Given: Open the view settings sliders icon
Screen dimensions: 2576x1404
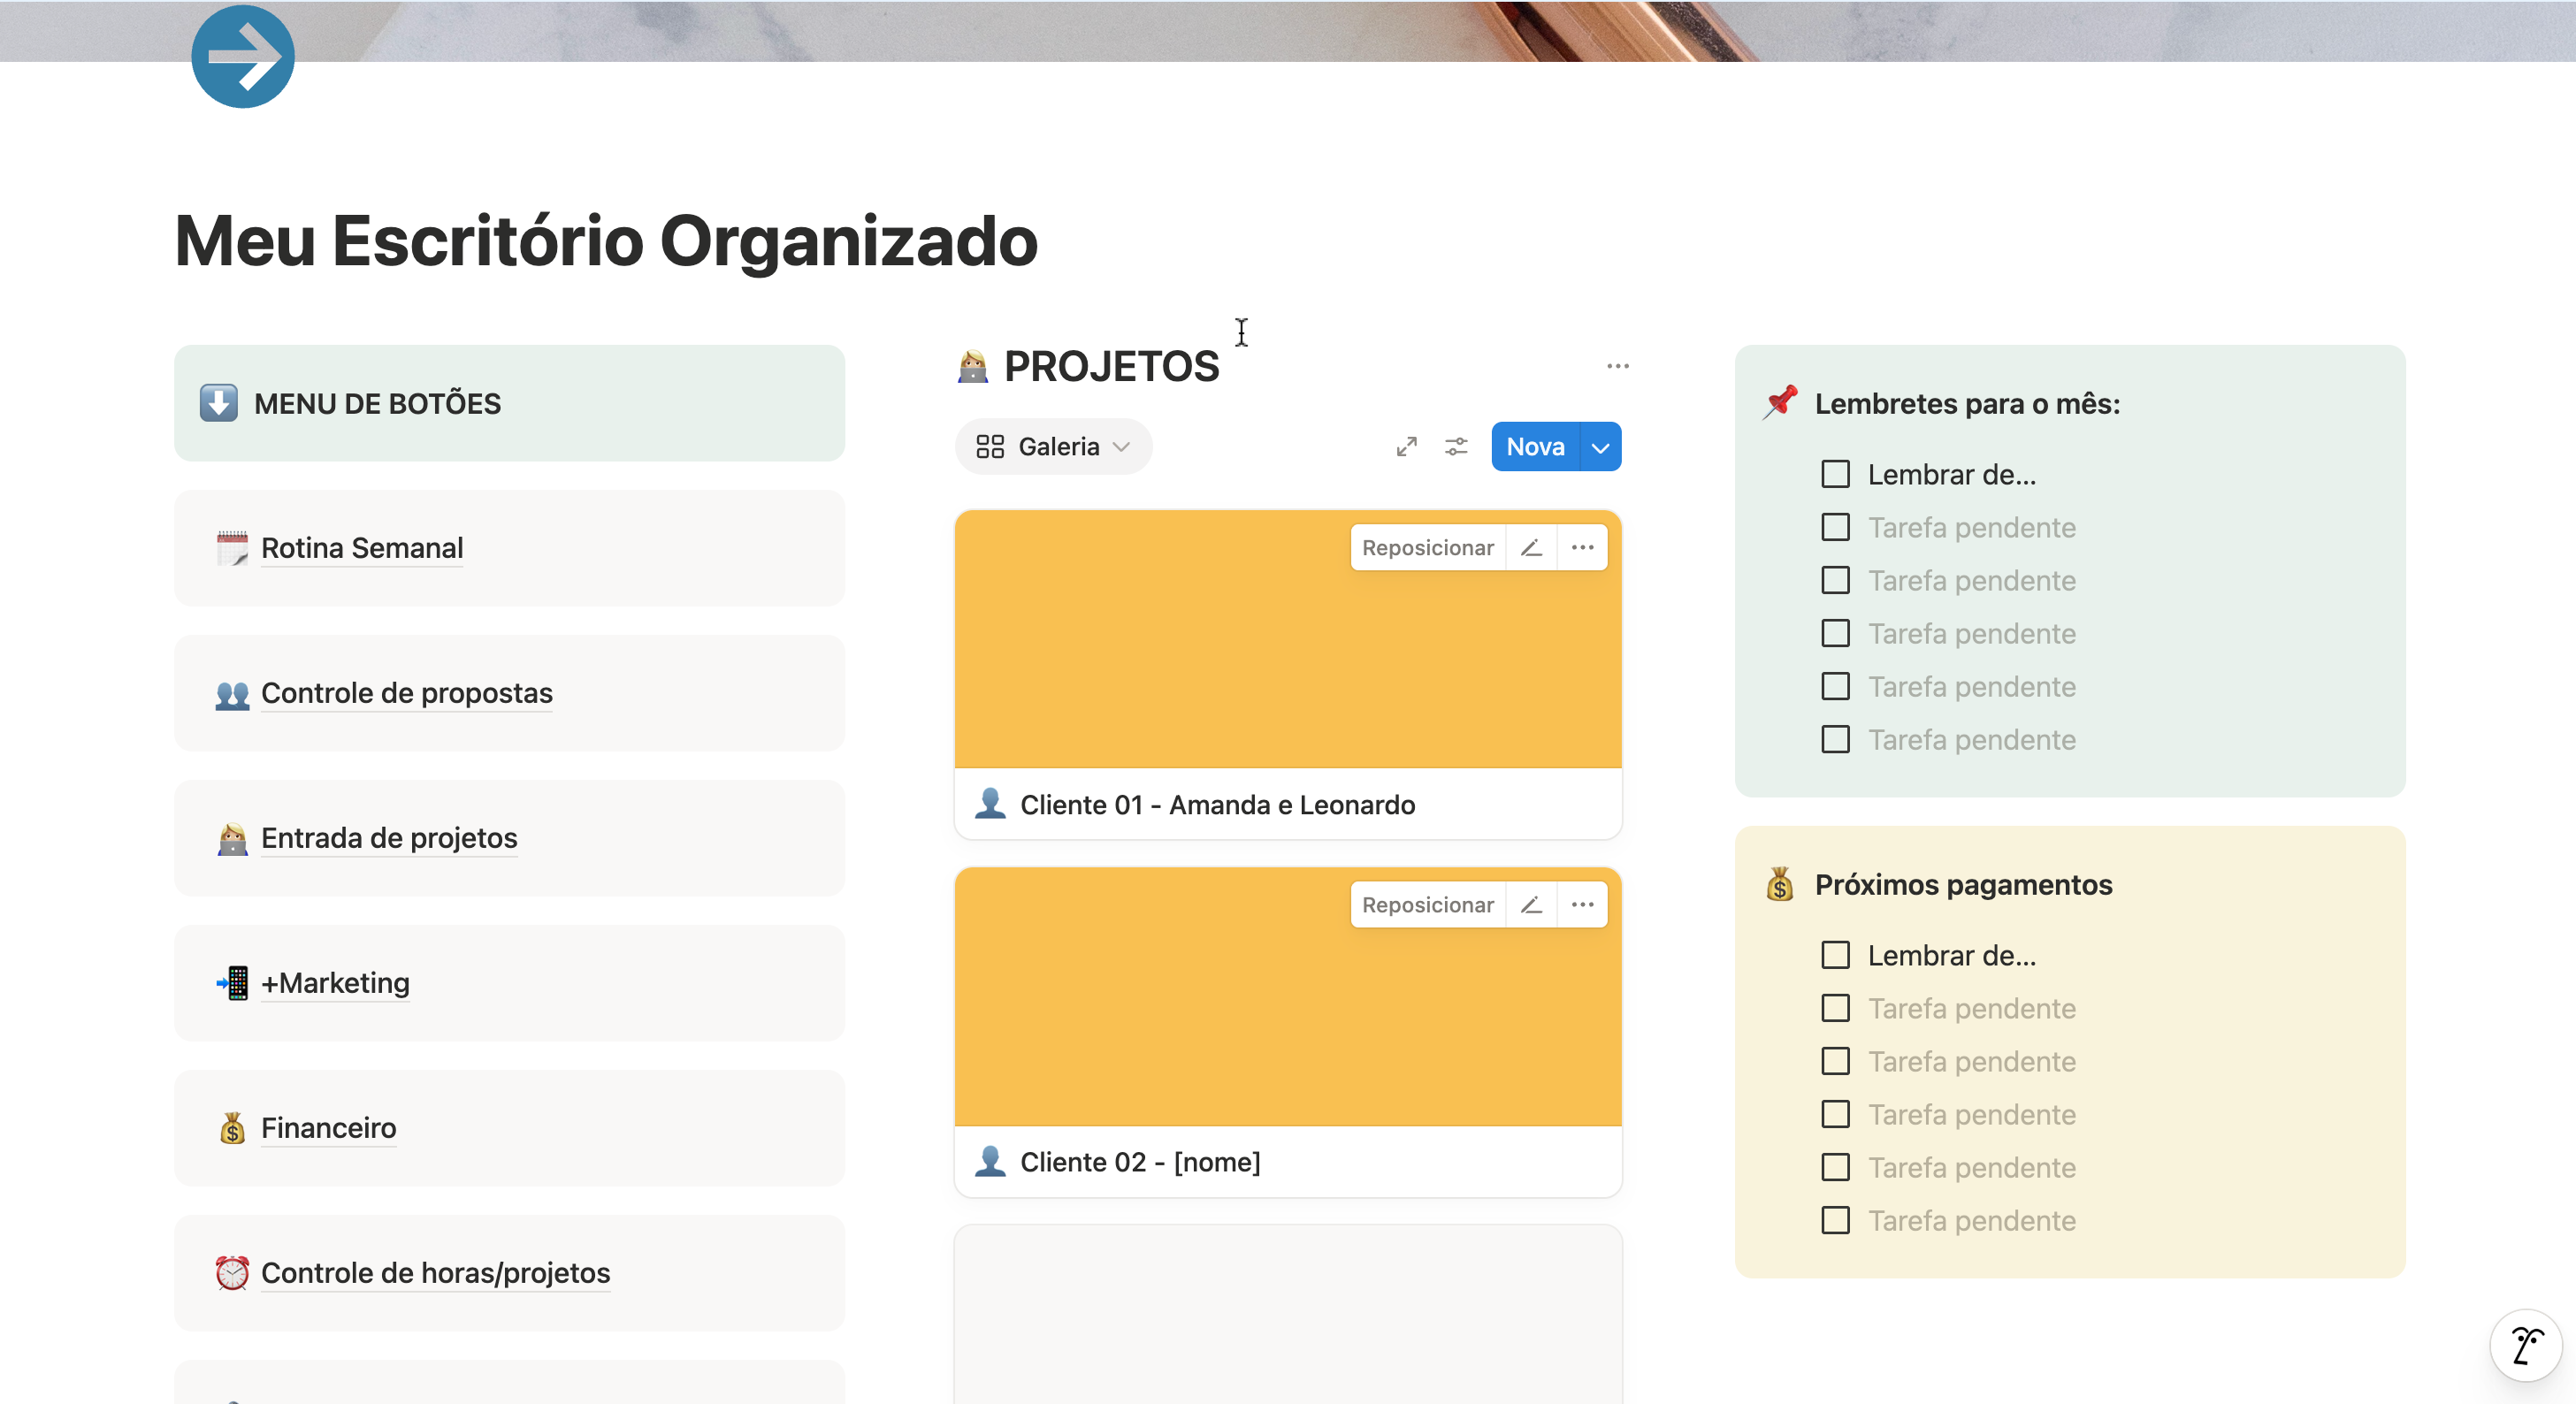Looking at the screenshot, I should (x=1456, y=447).
